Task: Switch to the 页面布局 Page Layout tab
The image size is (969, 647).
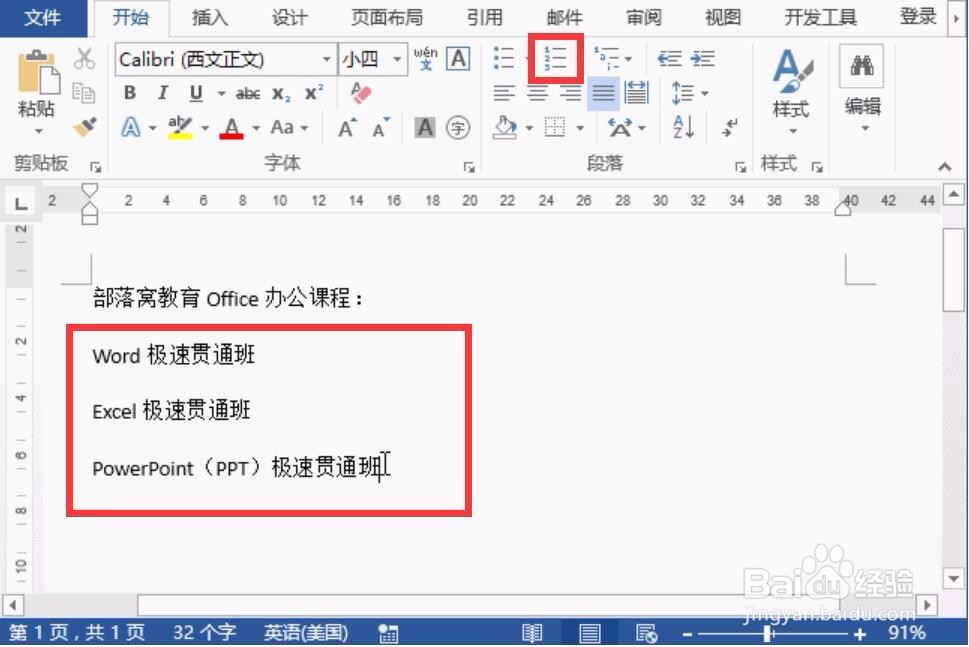Action: 387,17
